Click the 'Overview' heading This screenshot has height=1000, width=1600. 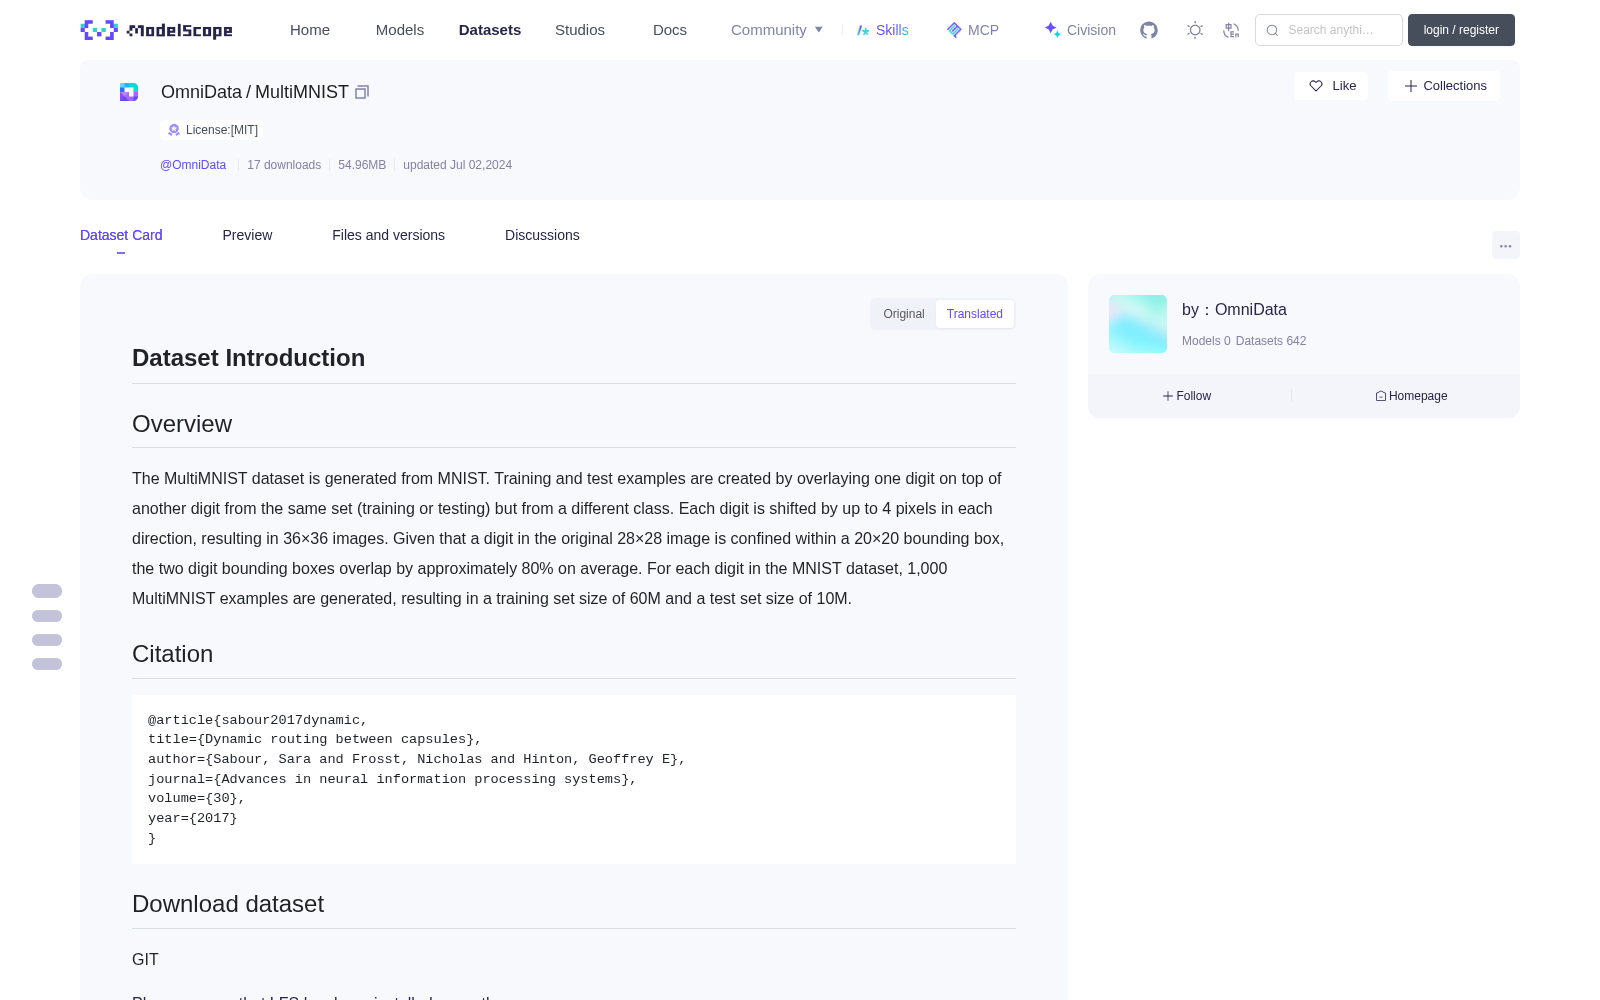(182, 424)
